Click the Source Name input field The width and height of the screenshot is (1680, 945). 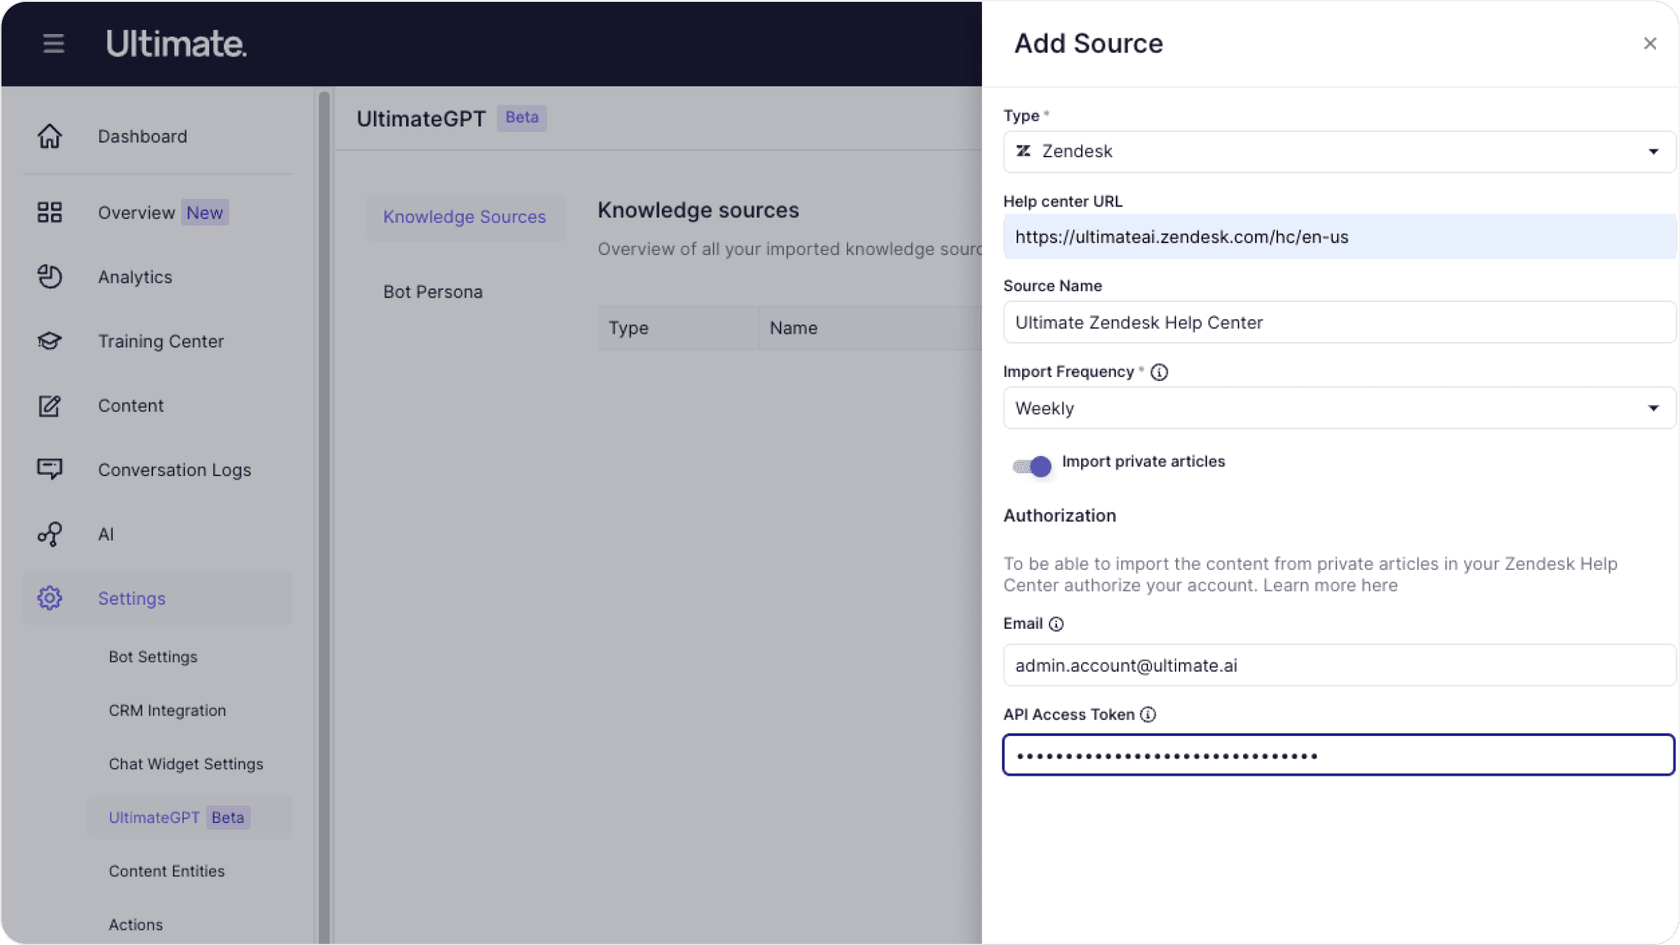pyautogui.click(x=1338, y=323)
